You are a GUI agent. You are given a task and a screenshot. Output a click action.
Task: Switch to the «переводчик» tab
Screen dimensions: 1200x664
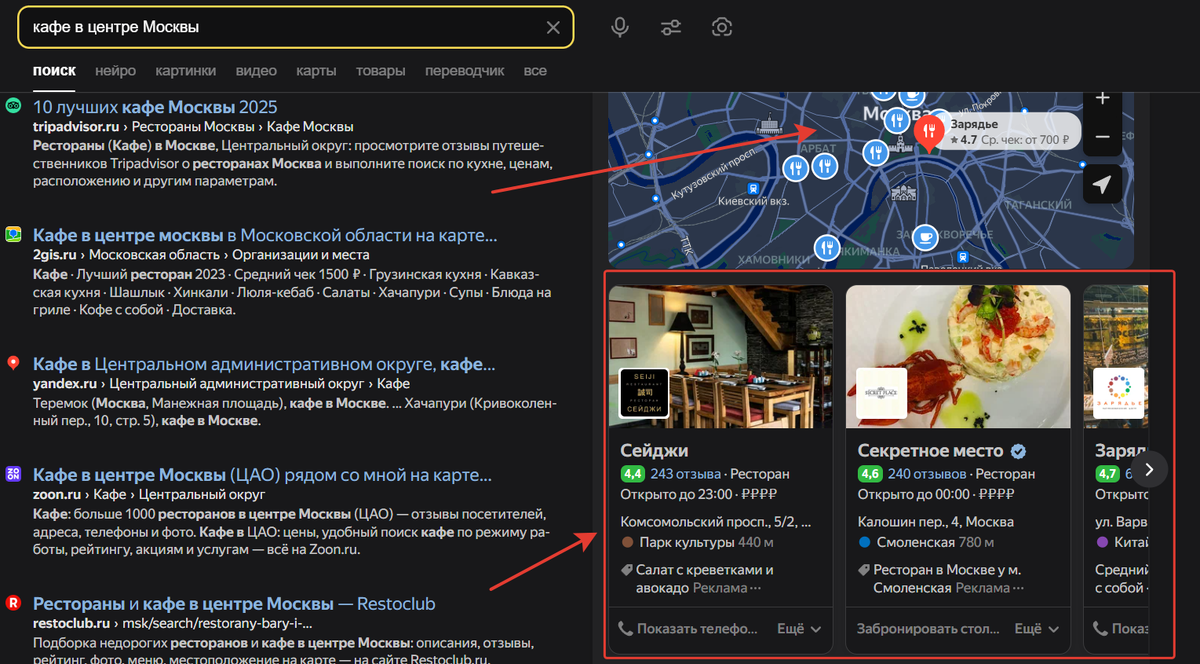(464, 71)
